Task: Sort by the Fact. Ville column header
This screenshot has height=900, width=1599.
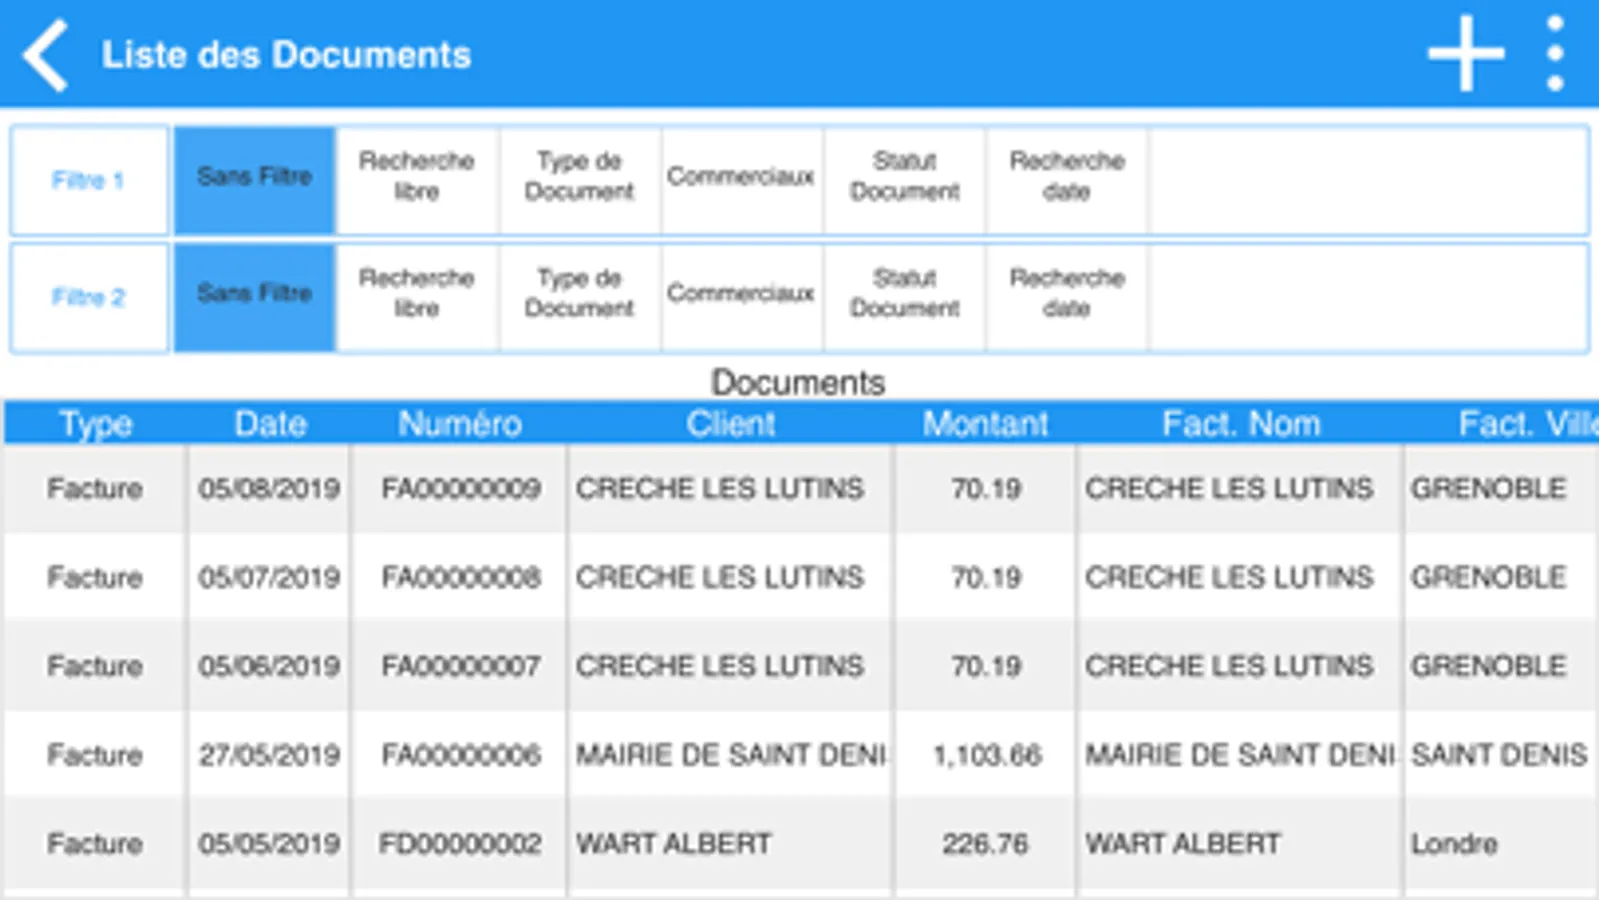Action: click(1502, 424)
